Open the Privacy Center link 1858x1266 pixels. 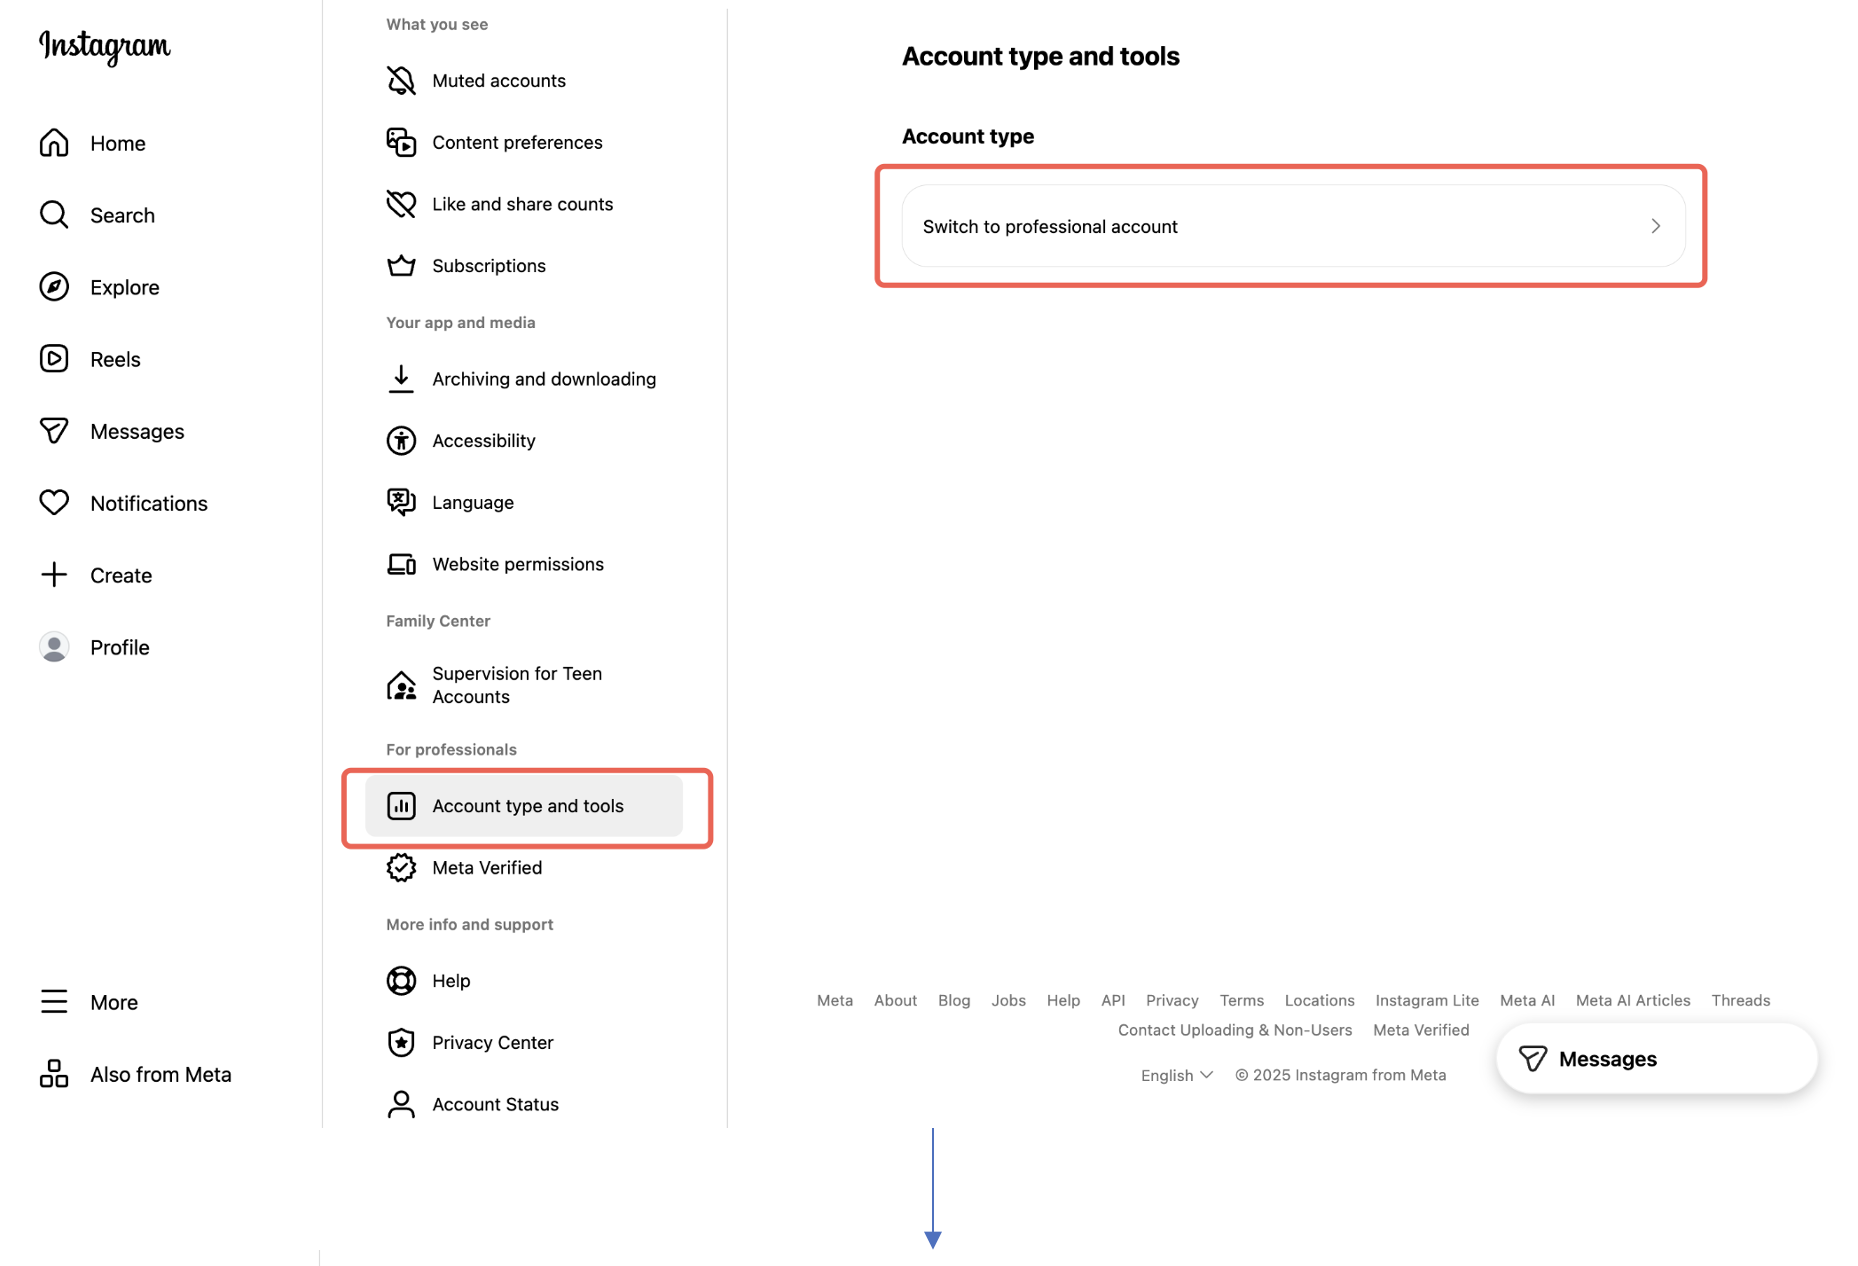(x=492, y=1042)
